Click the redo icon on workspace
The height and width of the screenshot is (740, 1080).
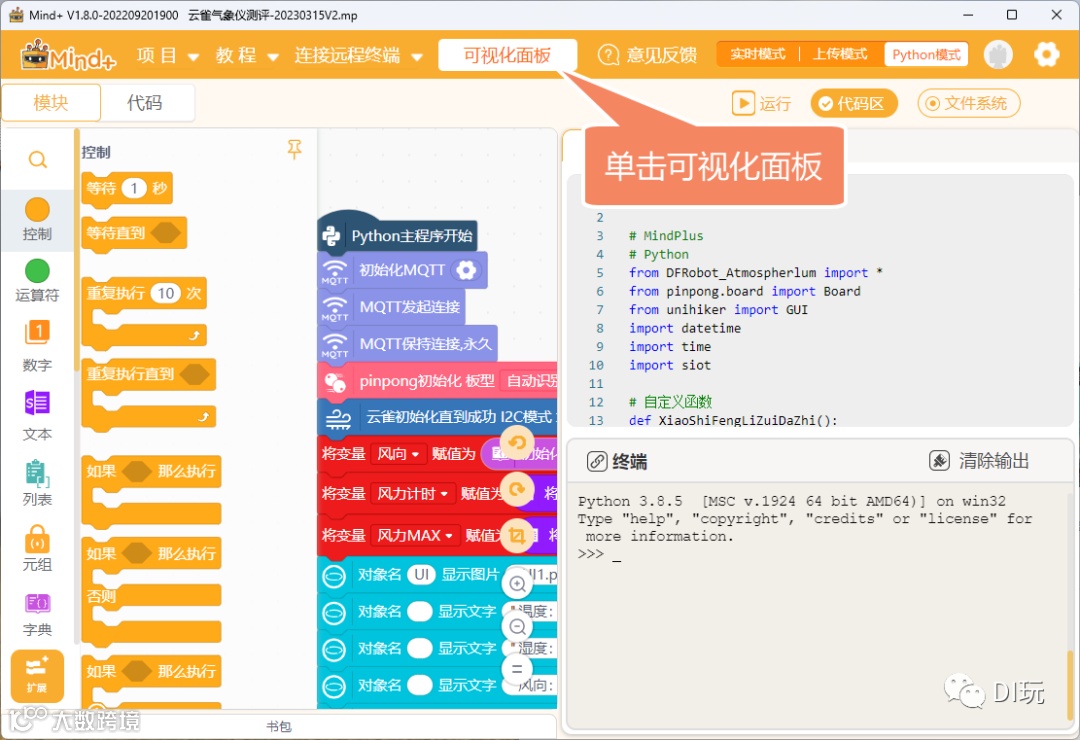point(517,489)
